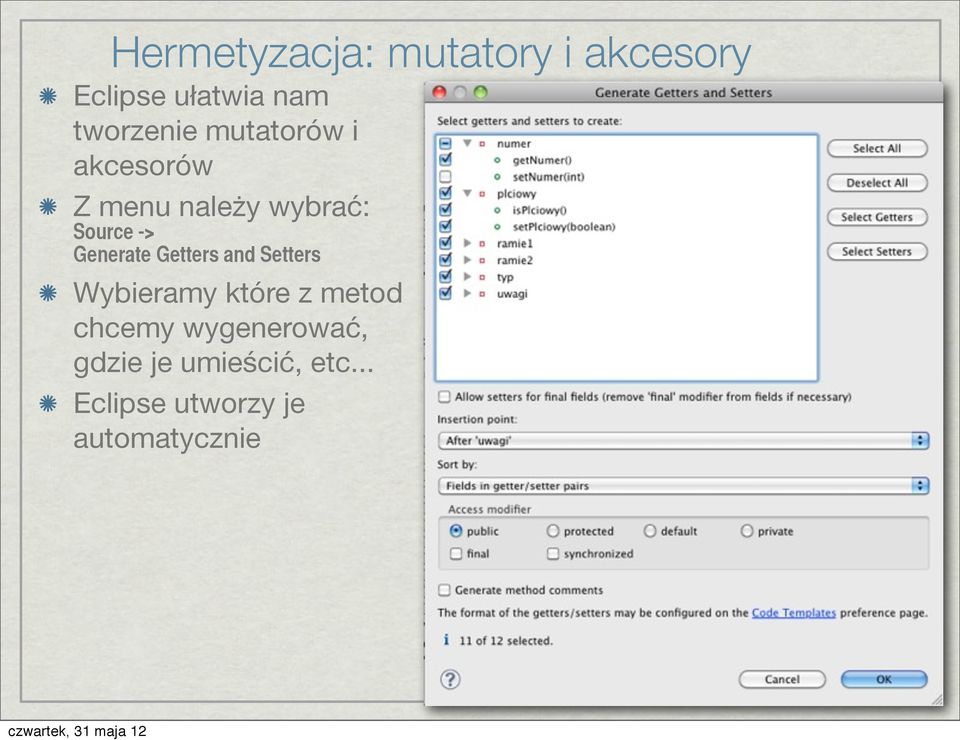The height and width of the screenshot is (740, 960).
Task: Click the red field icon next to uwagi
Action: tap(482, 294)
